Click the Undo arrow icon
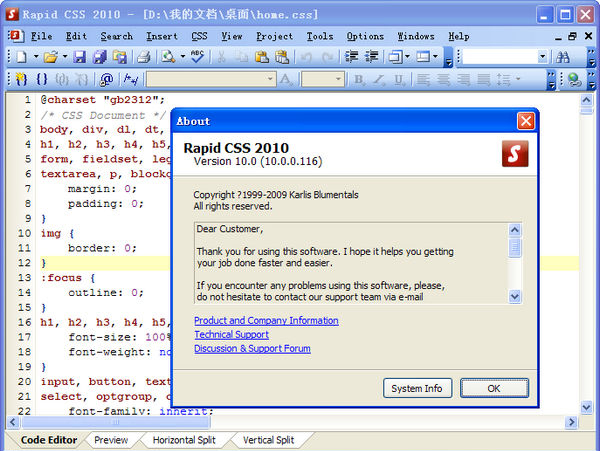The width and height of the screenshot is (600, 451). point(306,57)
